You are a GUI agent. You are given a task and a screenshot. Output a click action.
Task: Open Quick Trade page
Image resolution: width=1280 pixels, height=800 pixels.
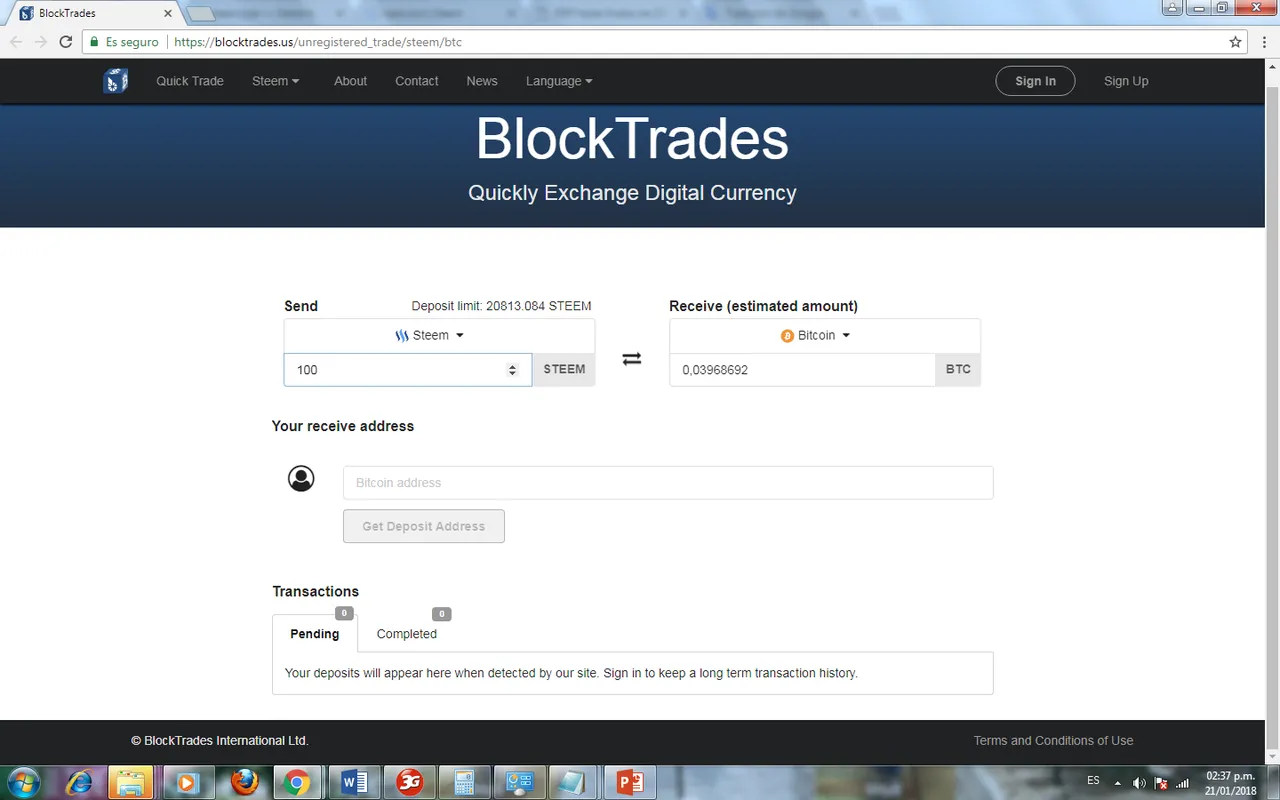(x=190, y=81)
